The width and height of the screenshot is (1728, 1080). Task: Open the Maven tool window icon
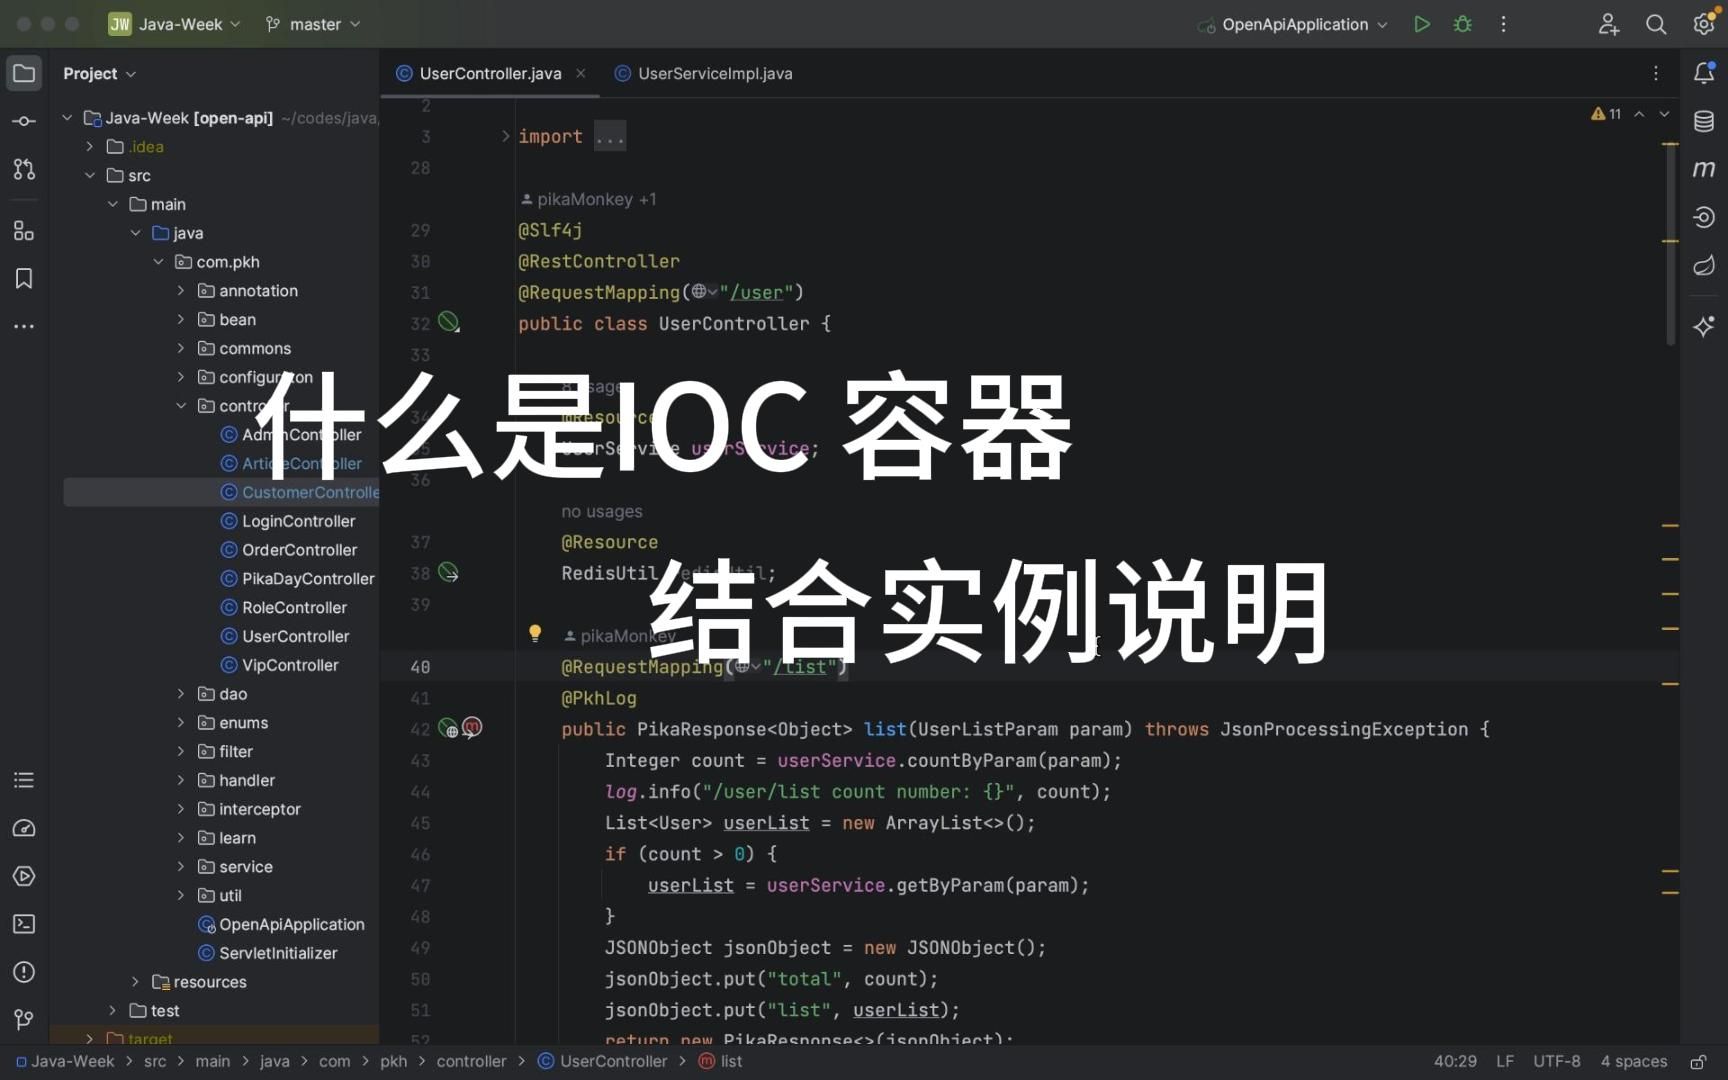1704,169
